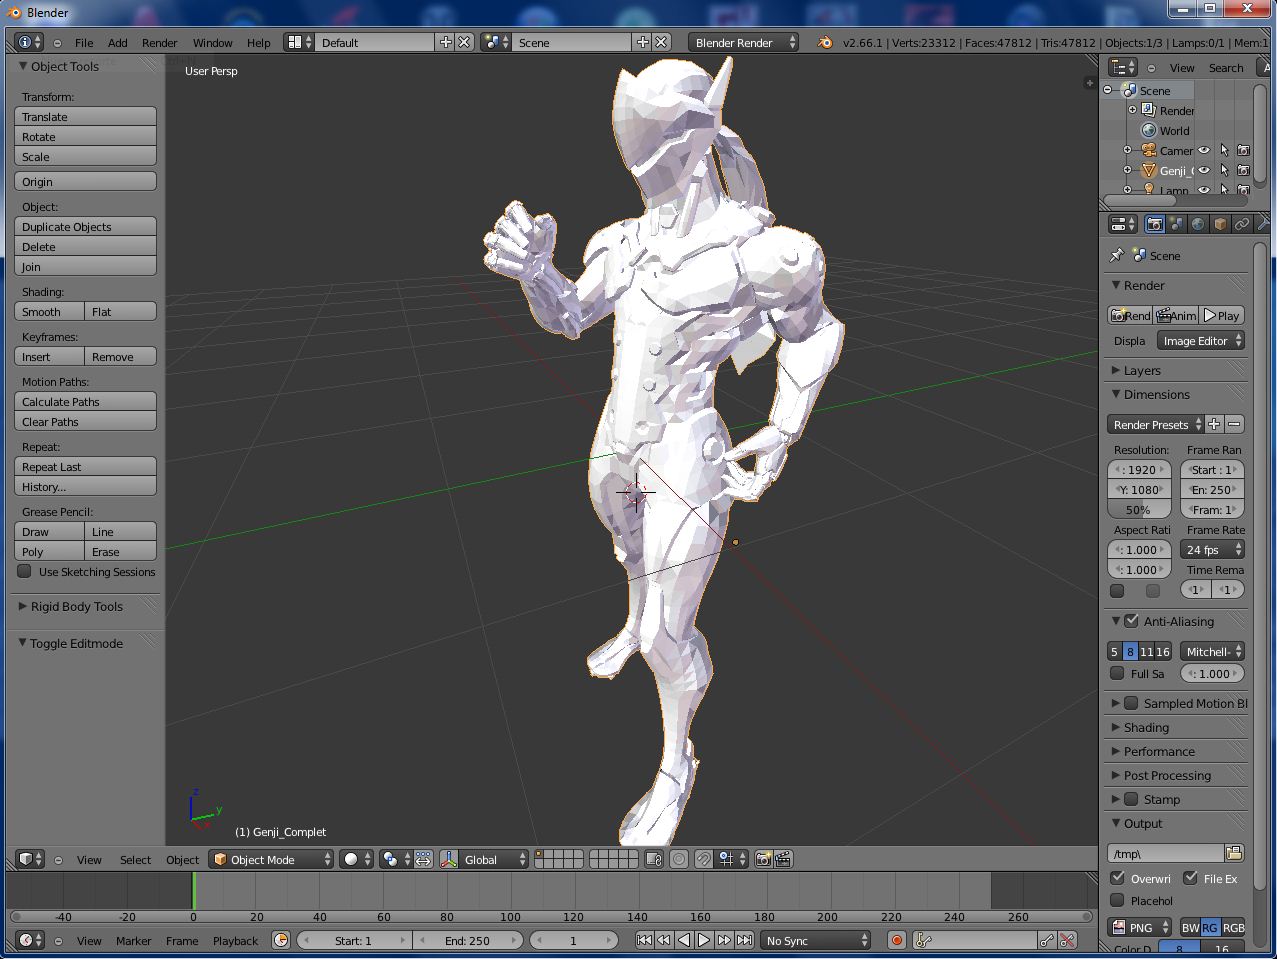Toggle the 3D manipulator widget icon
1277x959 pixels.
point(448,859)
